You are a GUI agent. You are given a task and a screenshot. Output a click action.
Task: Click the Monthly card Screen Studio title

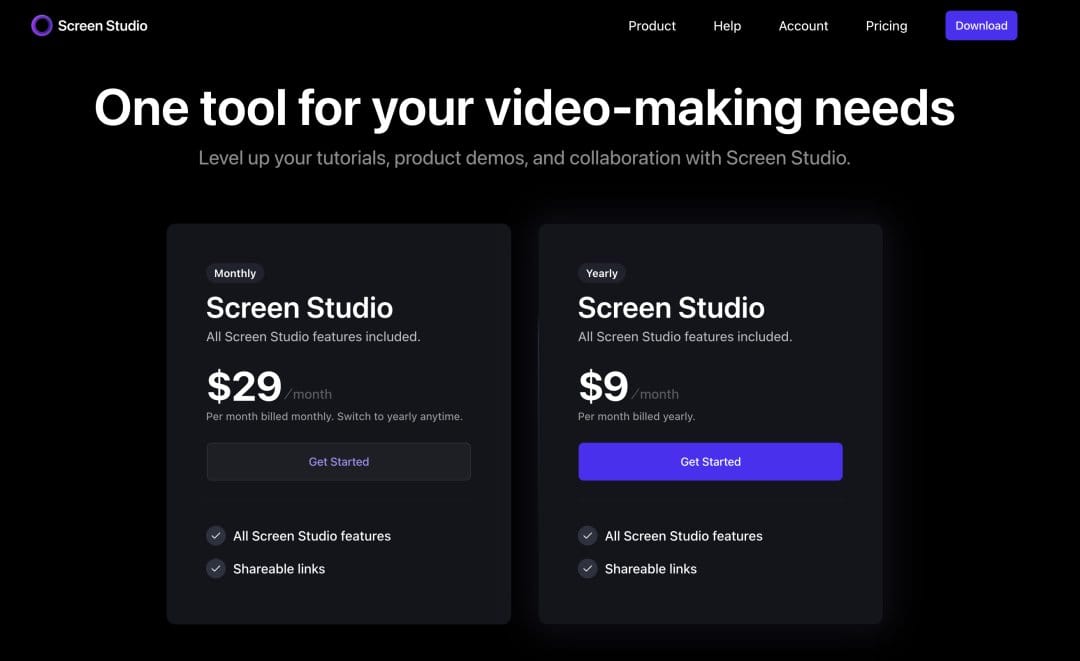pos(300,308)
